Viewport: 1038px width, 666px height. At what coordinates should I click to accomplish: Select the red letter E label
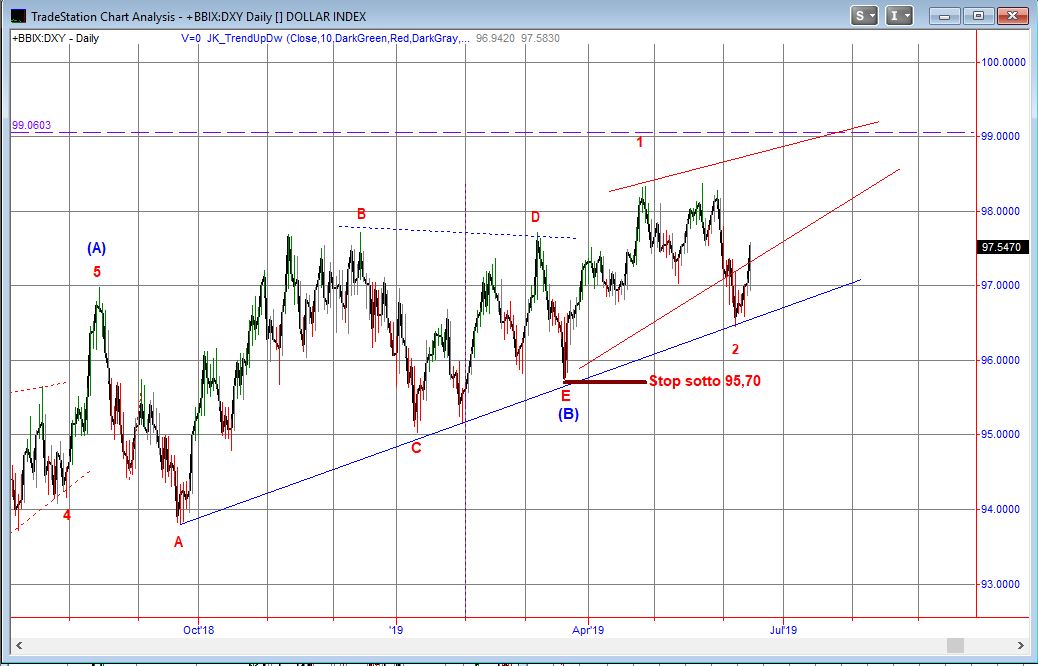coord(565,396)
